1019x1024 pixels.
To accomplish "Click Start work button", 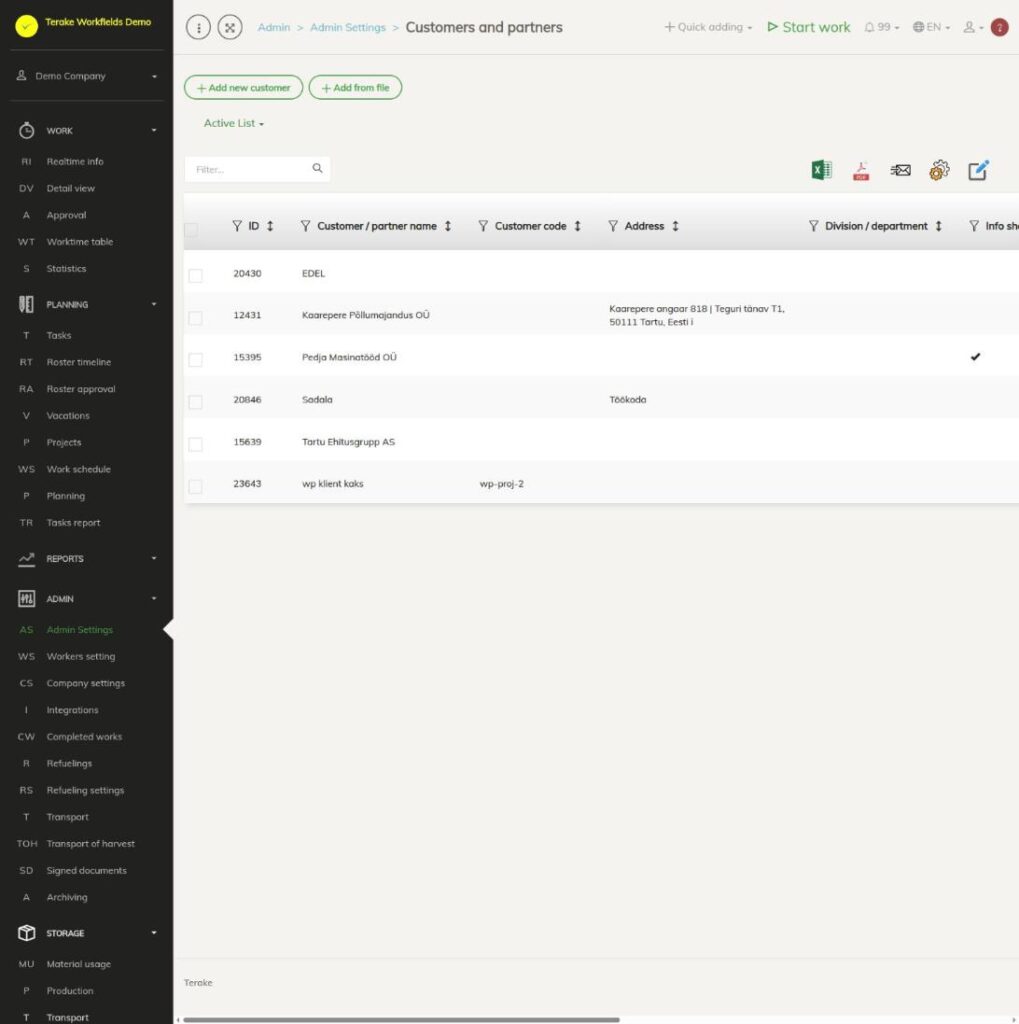I will pyautogui.click(x=809, y=27).
